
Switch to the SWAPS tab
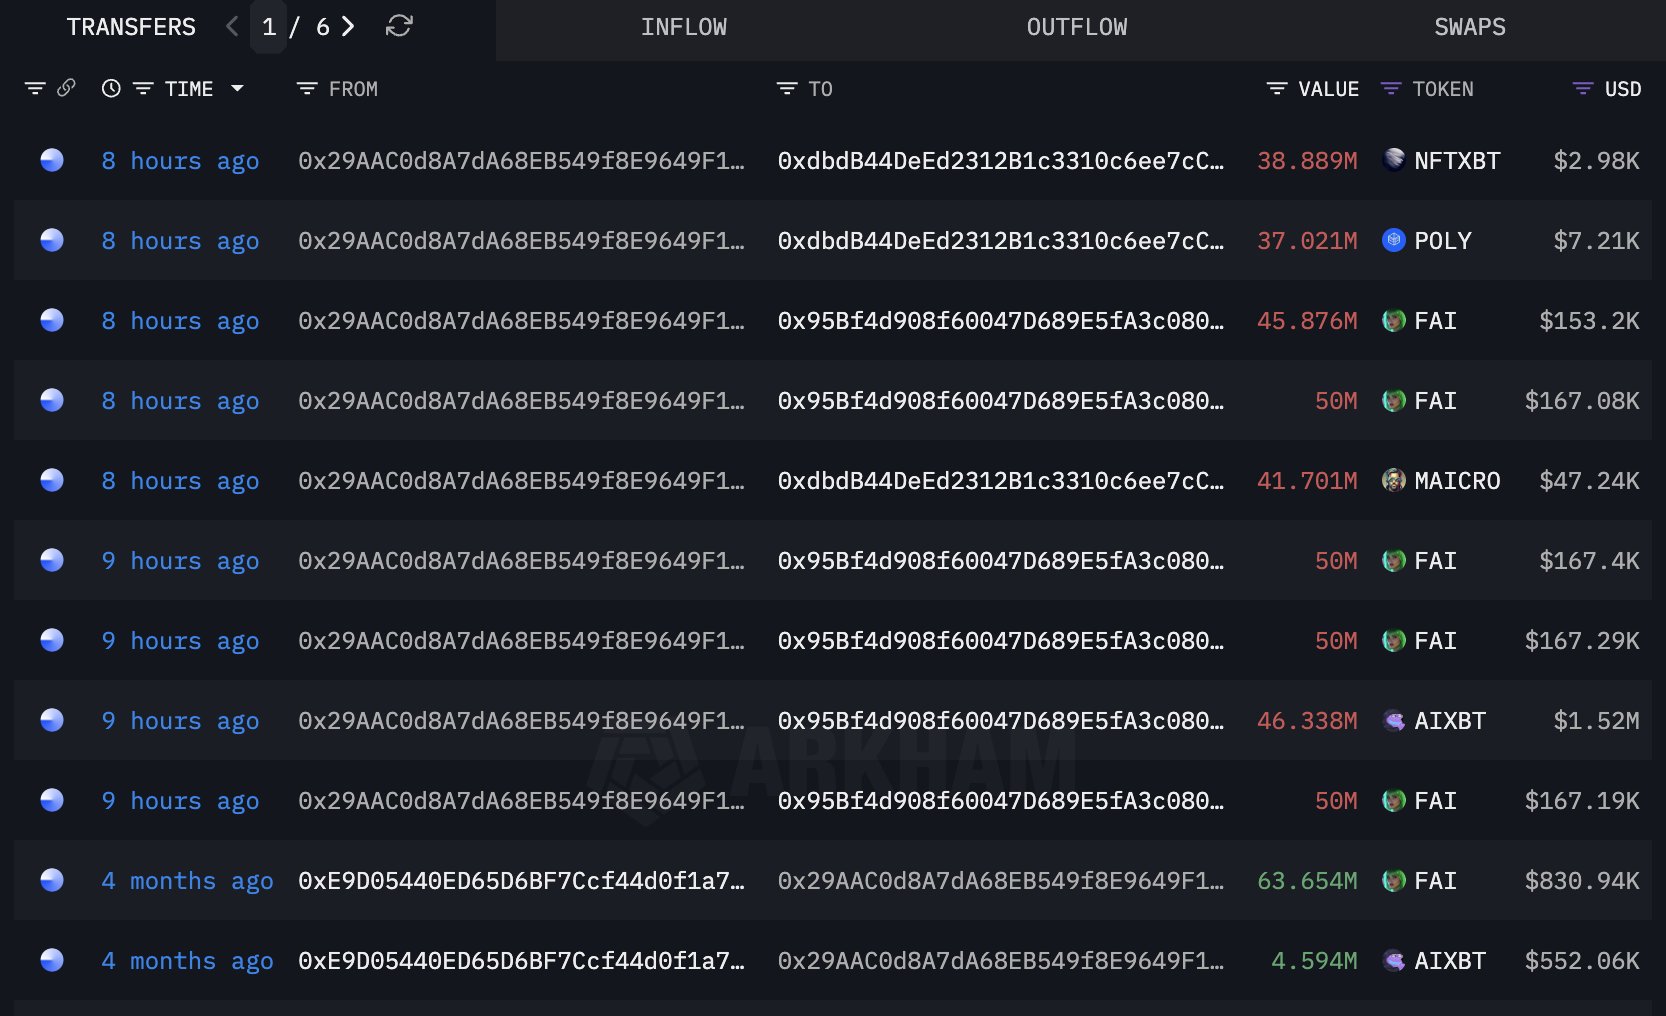click(1470, 28)
